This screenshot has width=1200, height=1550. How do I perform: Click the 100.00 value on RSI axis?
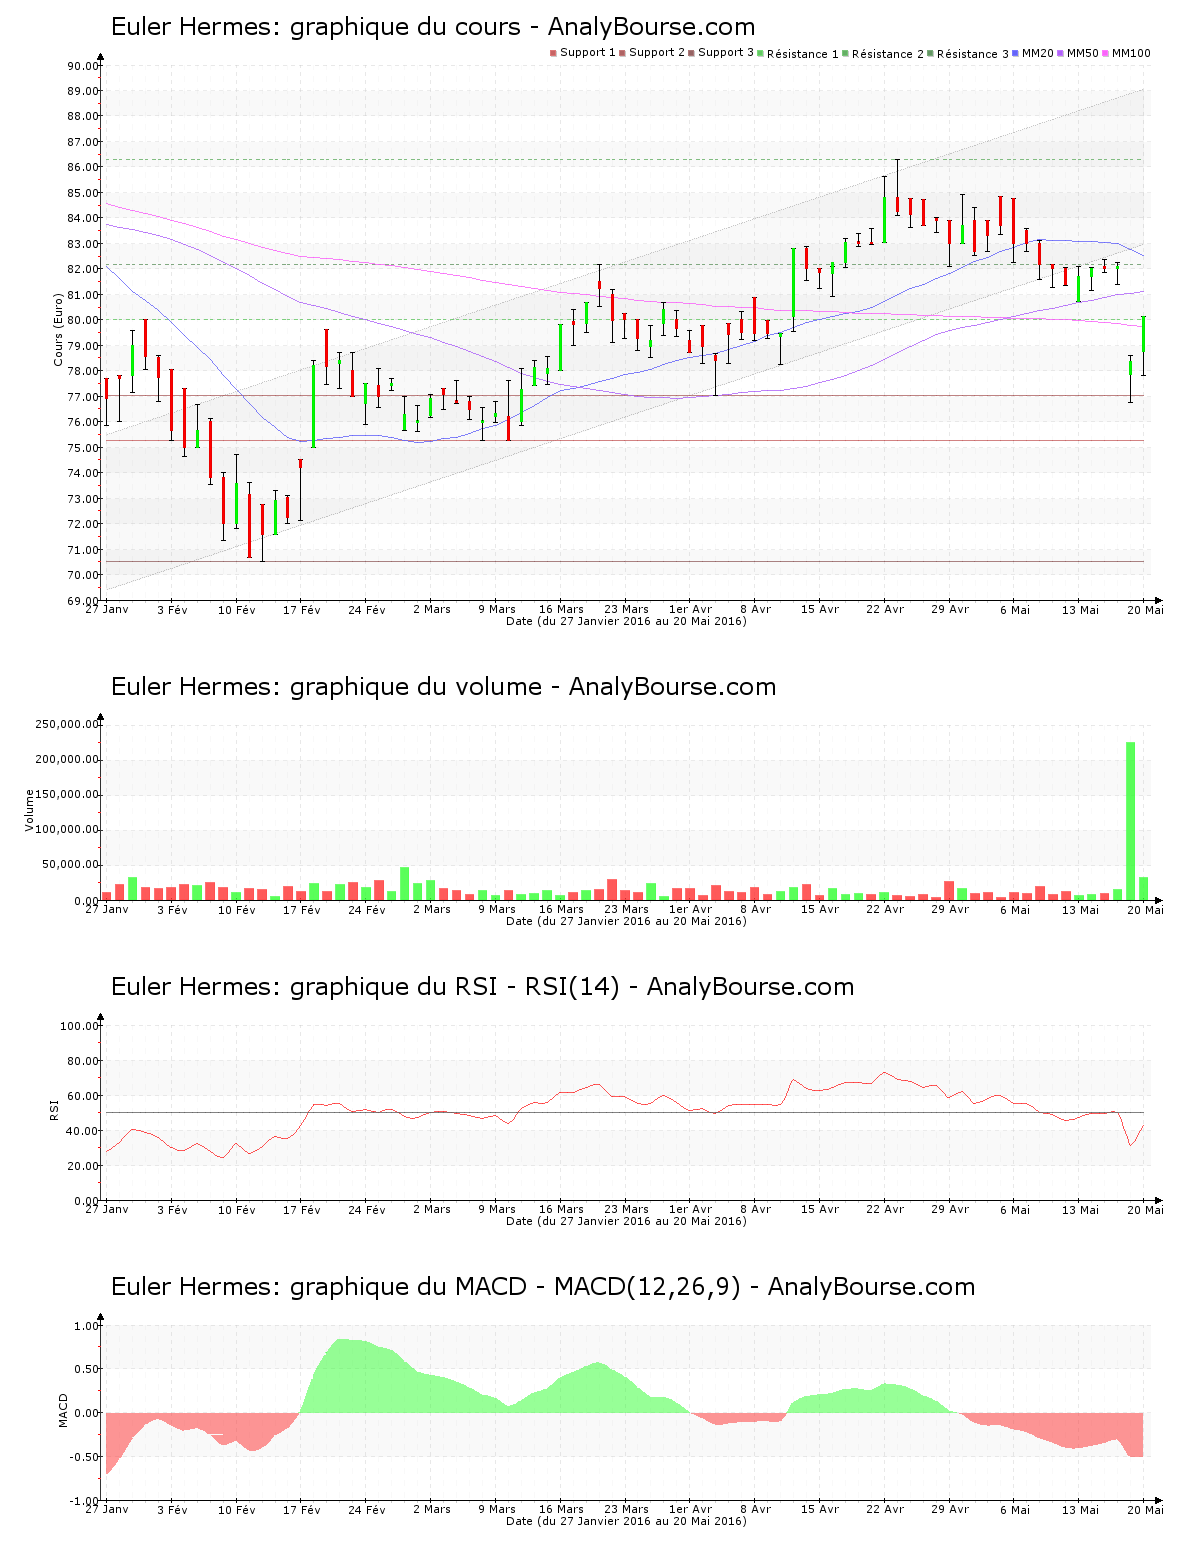[x=79, y=1026]
